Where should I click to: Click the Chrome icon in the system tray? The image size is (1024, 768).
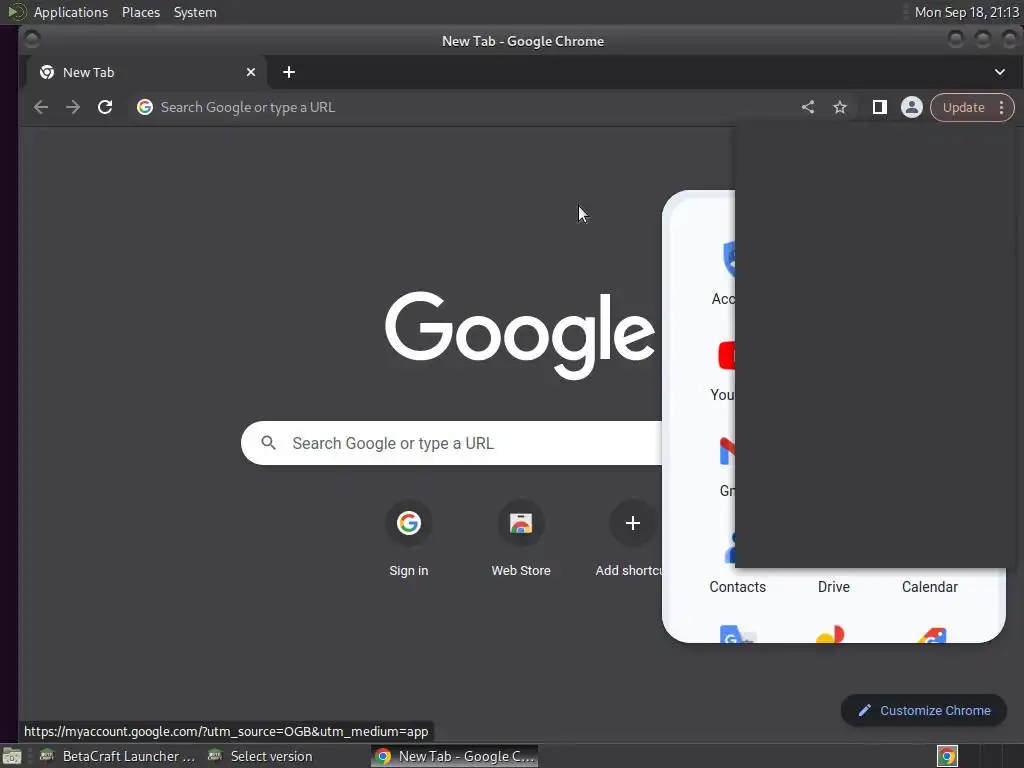coord(947,756)
